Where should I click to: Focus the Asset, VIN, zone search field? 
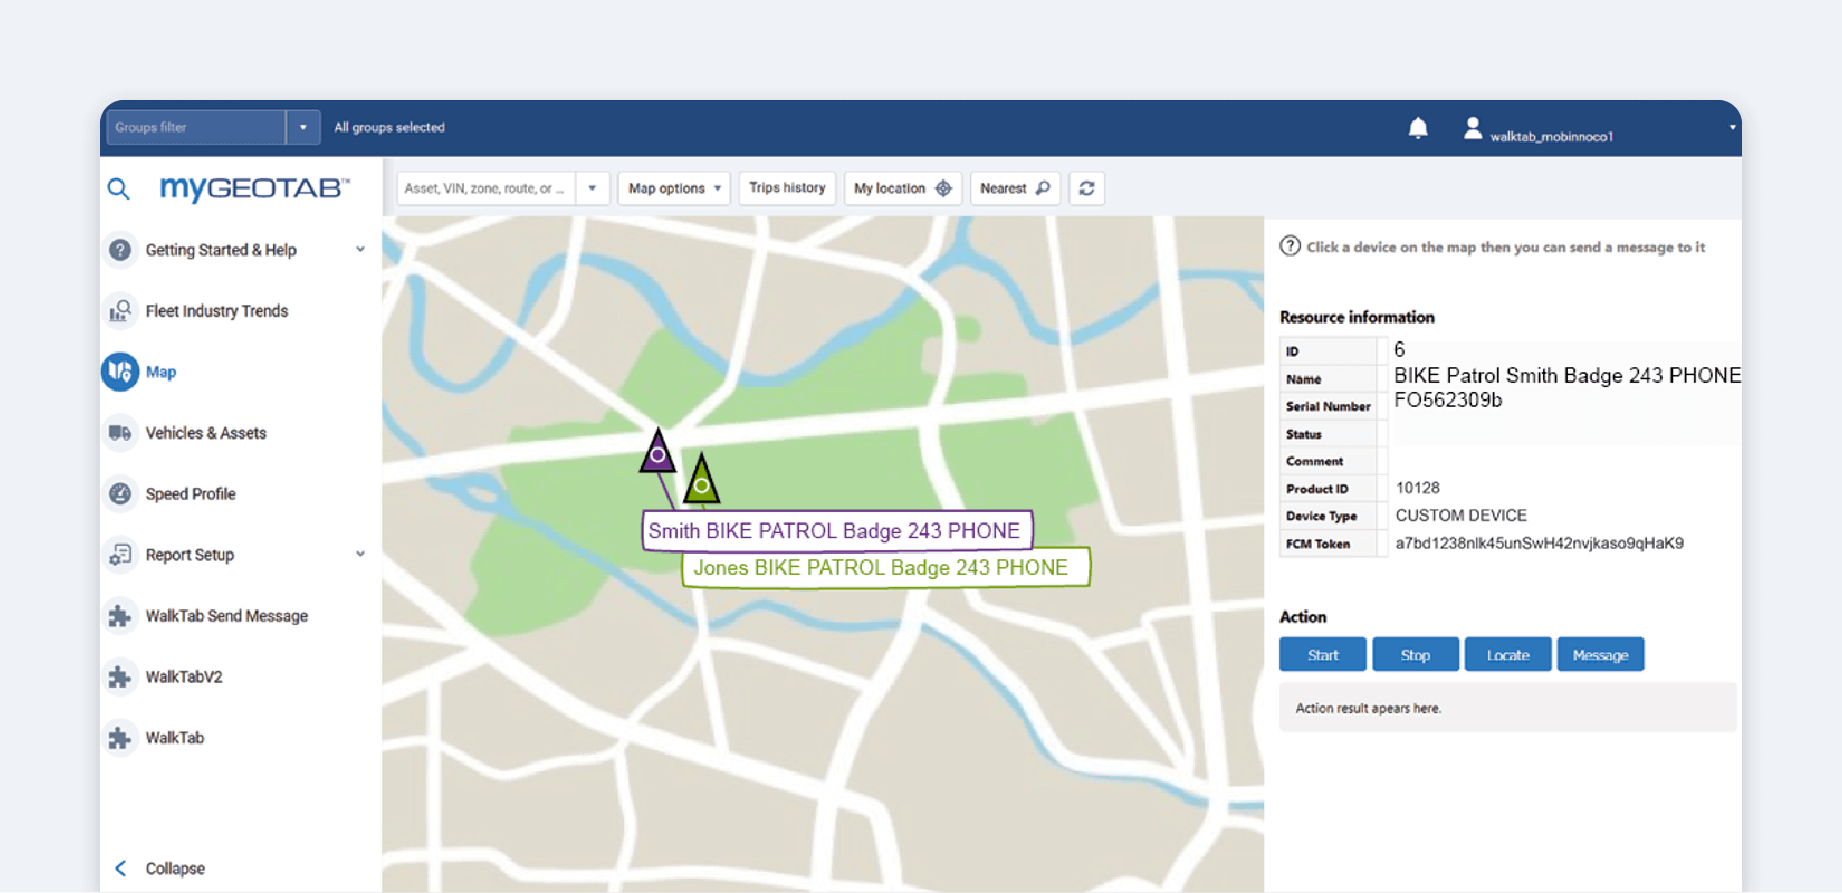[x=486, y=188]
